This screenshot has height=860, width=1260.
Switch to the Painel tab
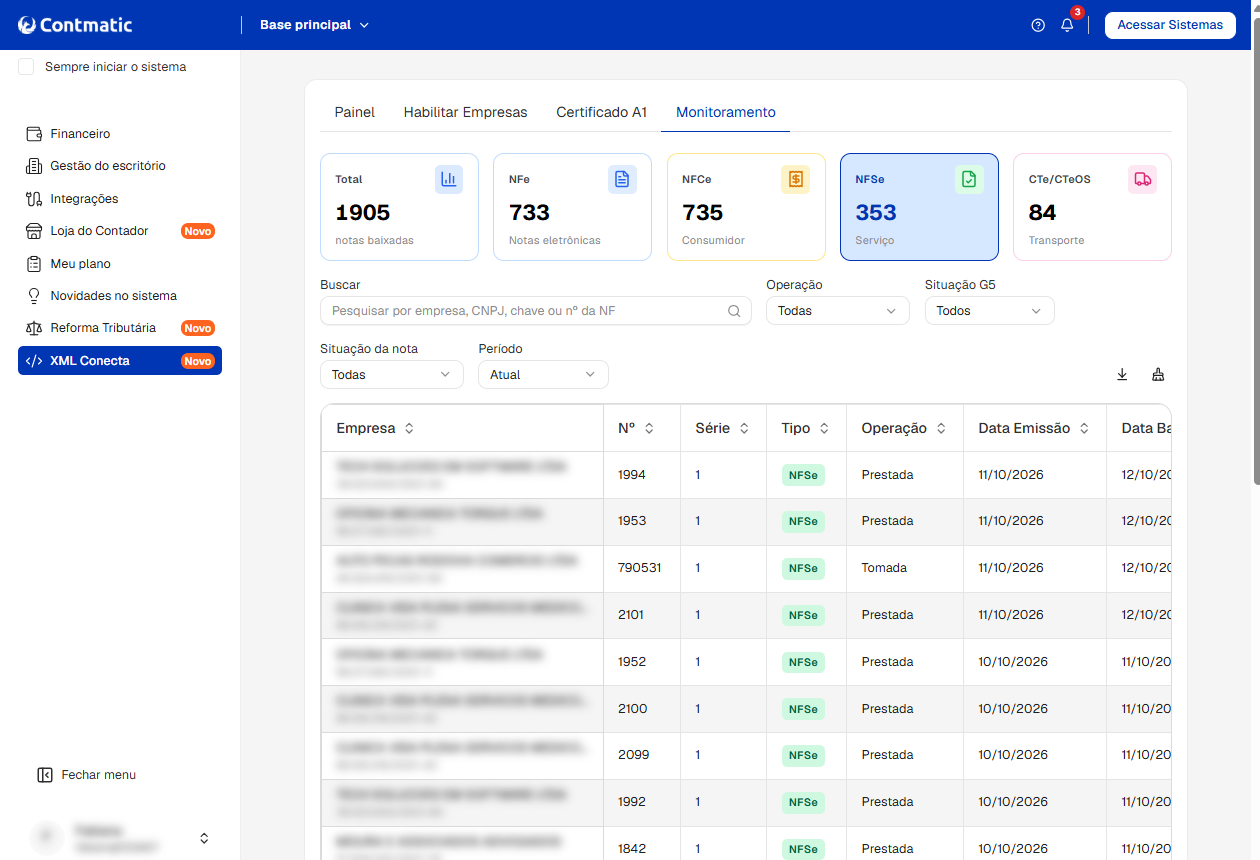[355, 112]
